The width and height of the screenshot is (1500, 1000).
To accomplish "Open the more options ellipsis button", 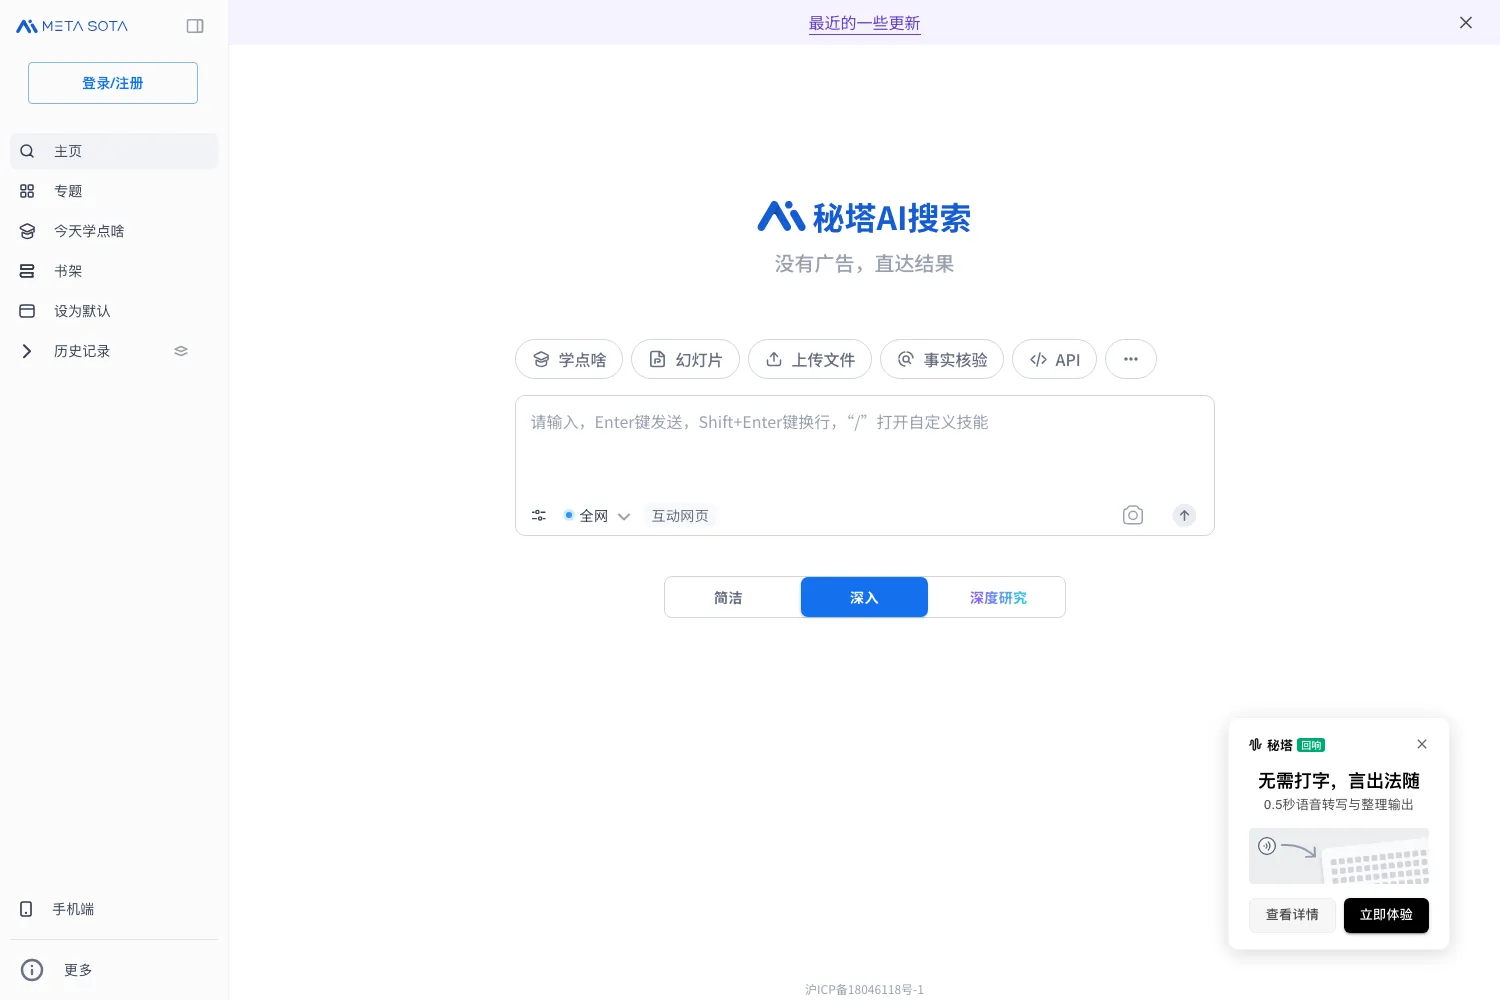I will pyautogui.click(x=1131, y=359).
